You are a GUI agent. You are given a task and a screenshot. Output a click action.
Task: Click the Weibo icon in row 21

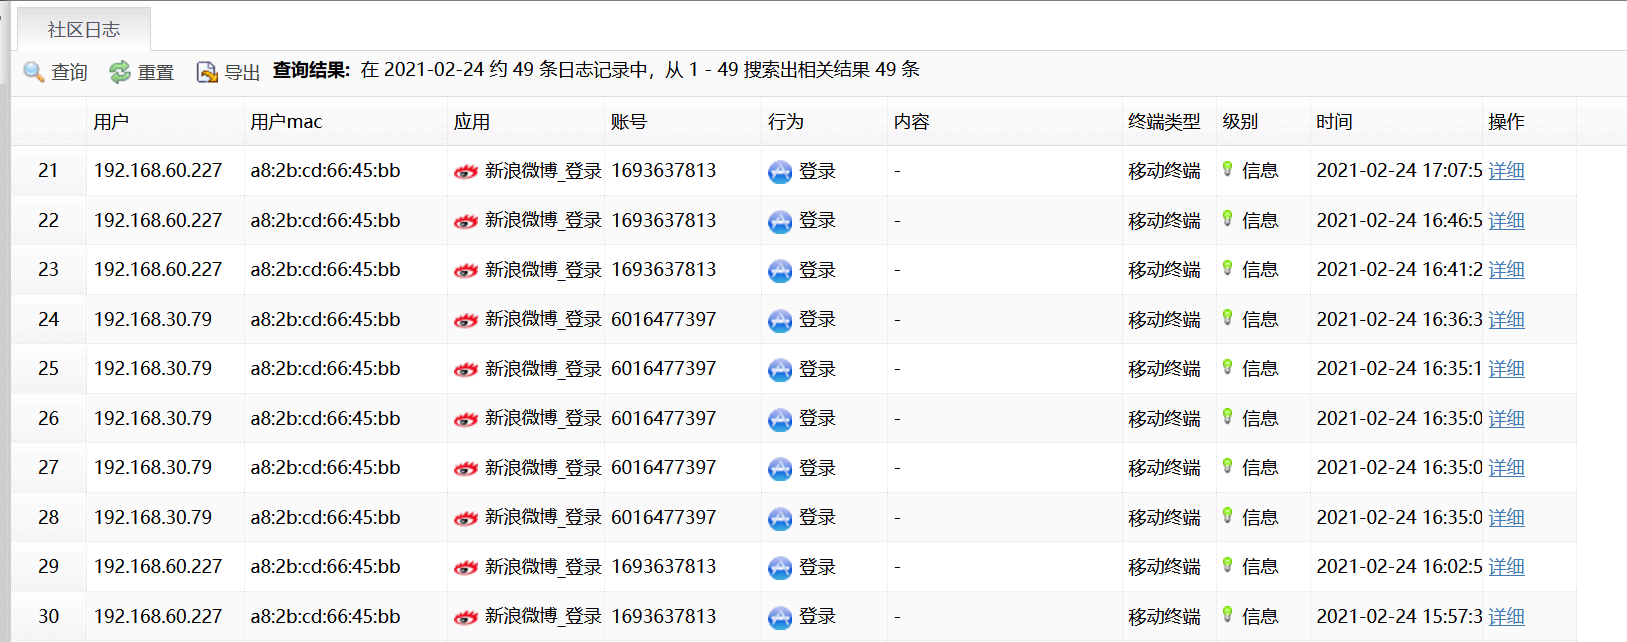tap(466, 172)
